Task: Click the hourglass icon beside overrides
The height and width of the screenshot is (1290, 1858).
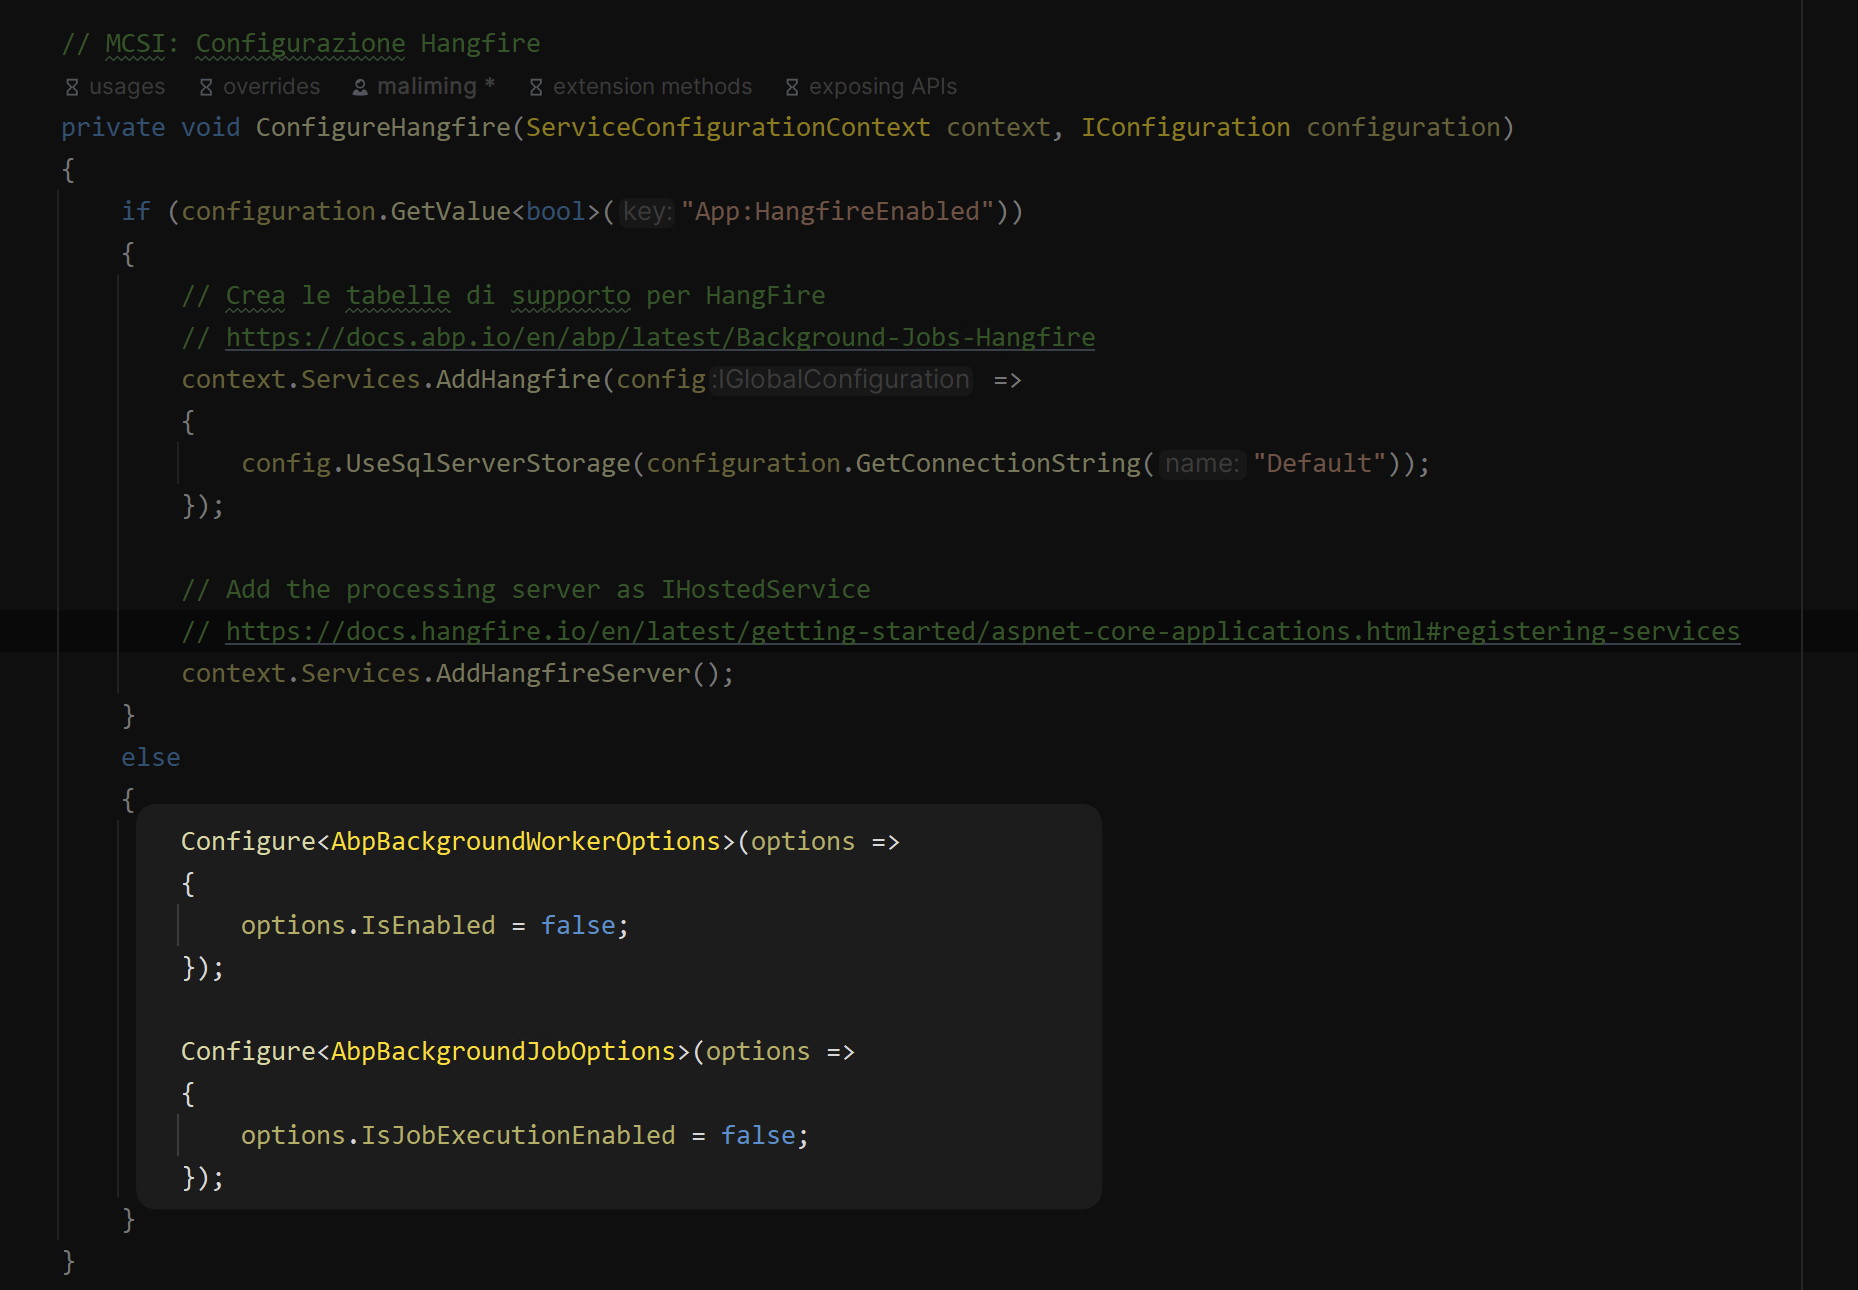Action: coord(206,88)
